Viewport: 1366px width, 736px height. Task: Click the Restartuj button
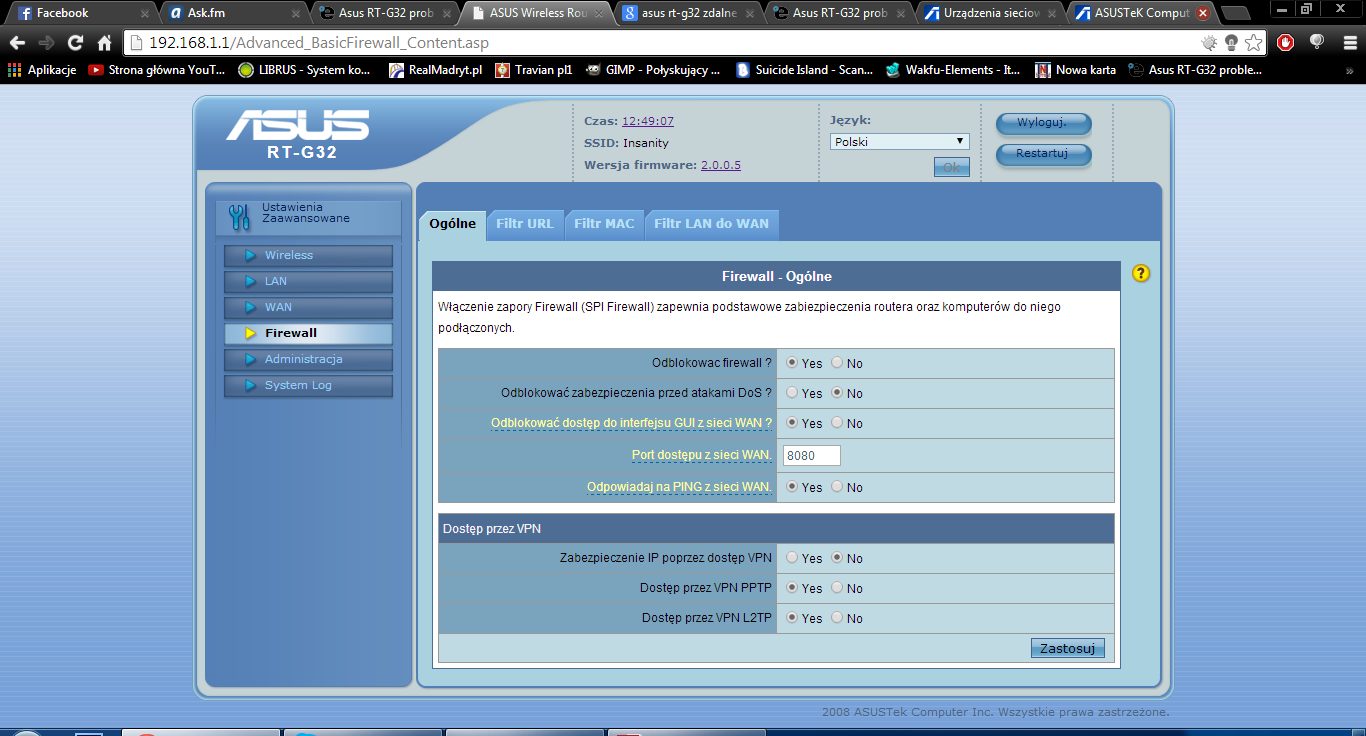click(x=1043, y=154)
